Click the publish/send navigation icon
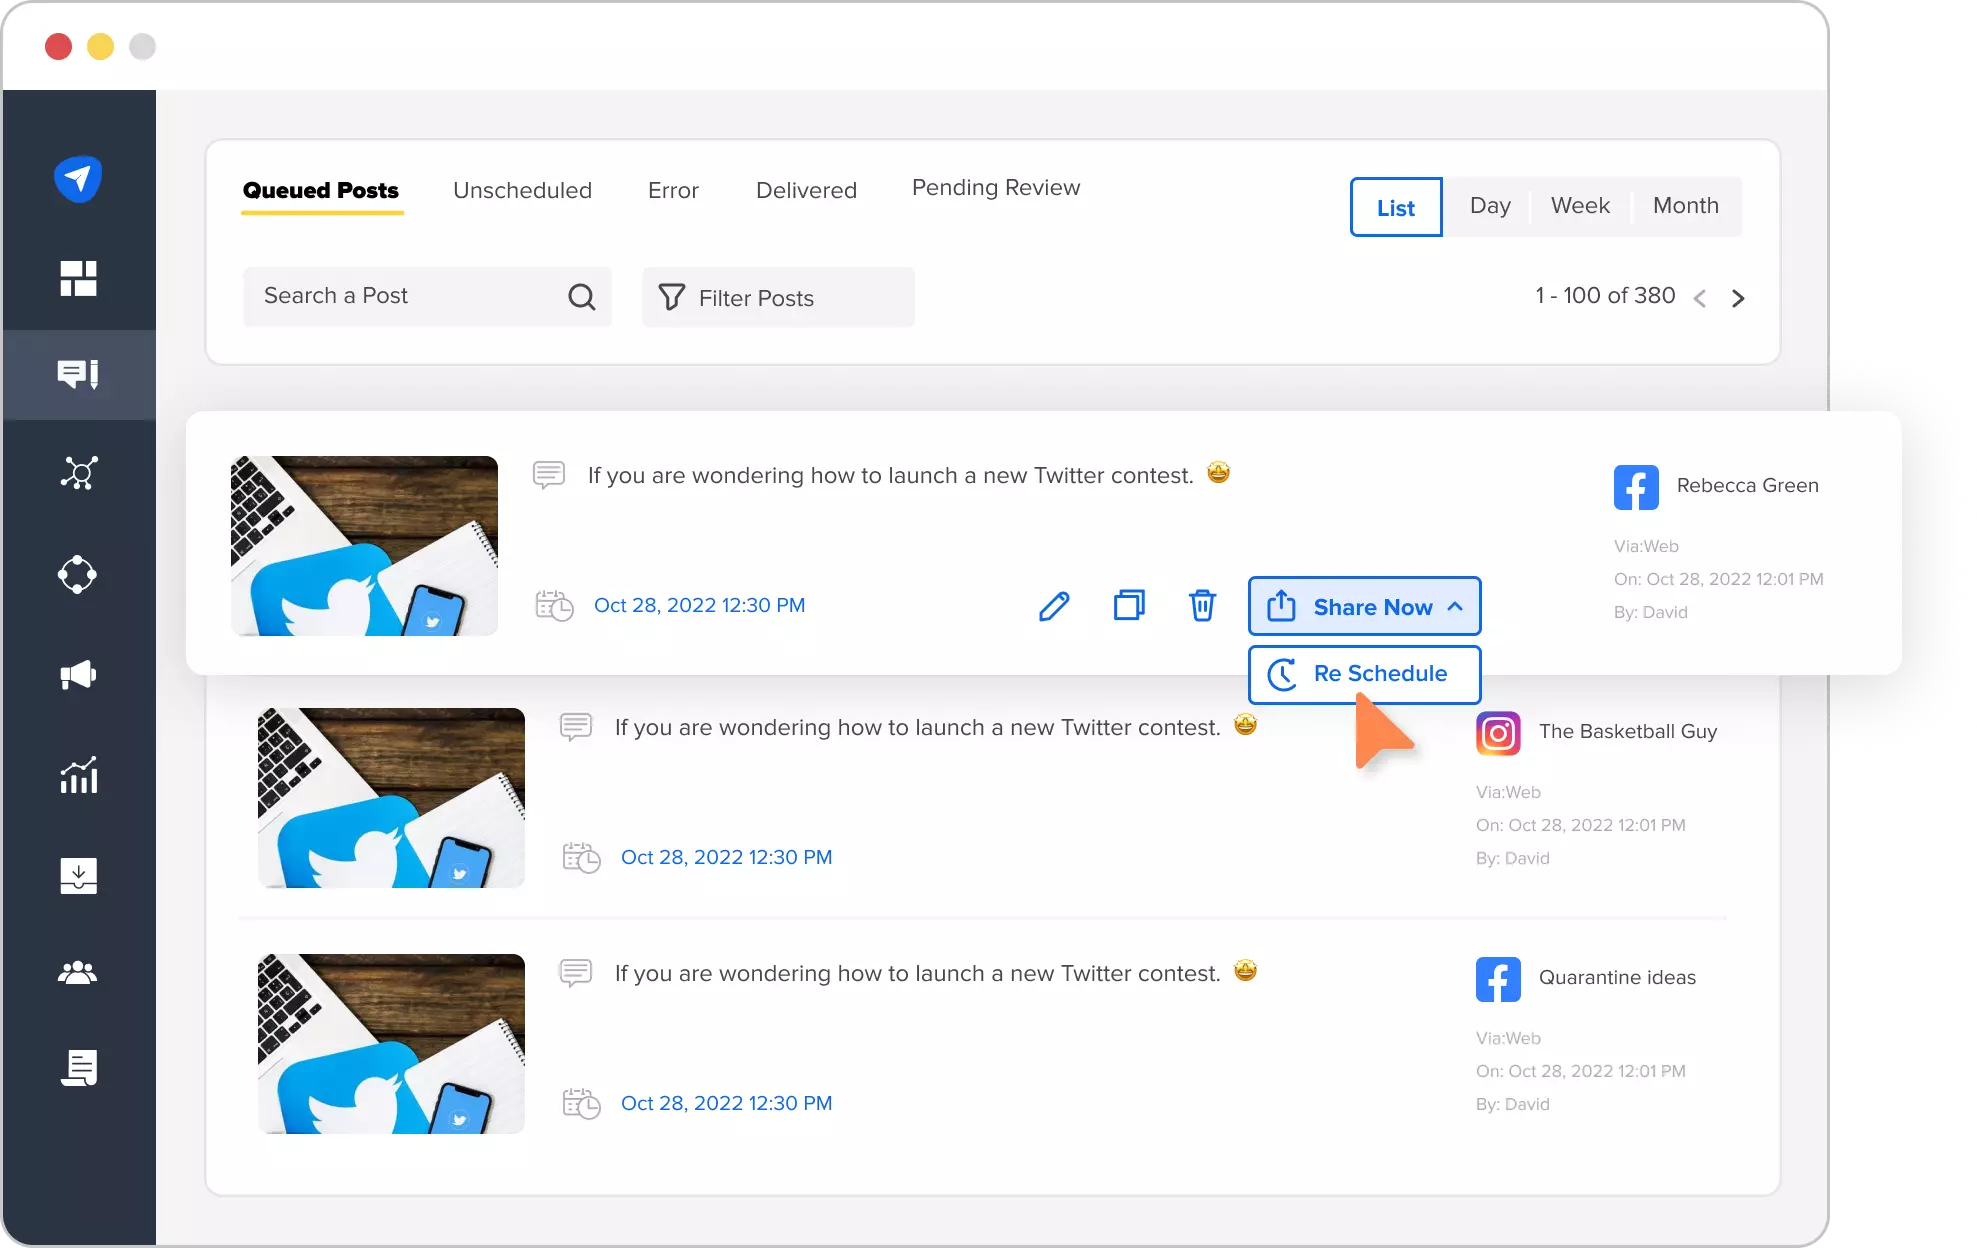Viewport: 1977px width, 1248px height. coord(79,178)
